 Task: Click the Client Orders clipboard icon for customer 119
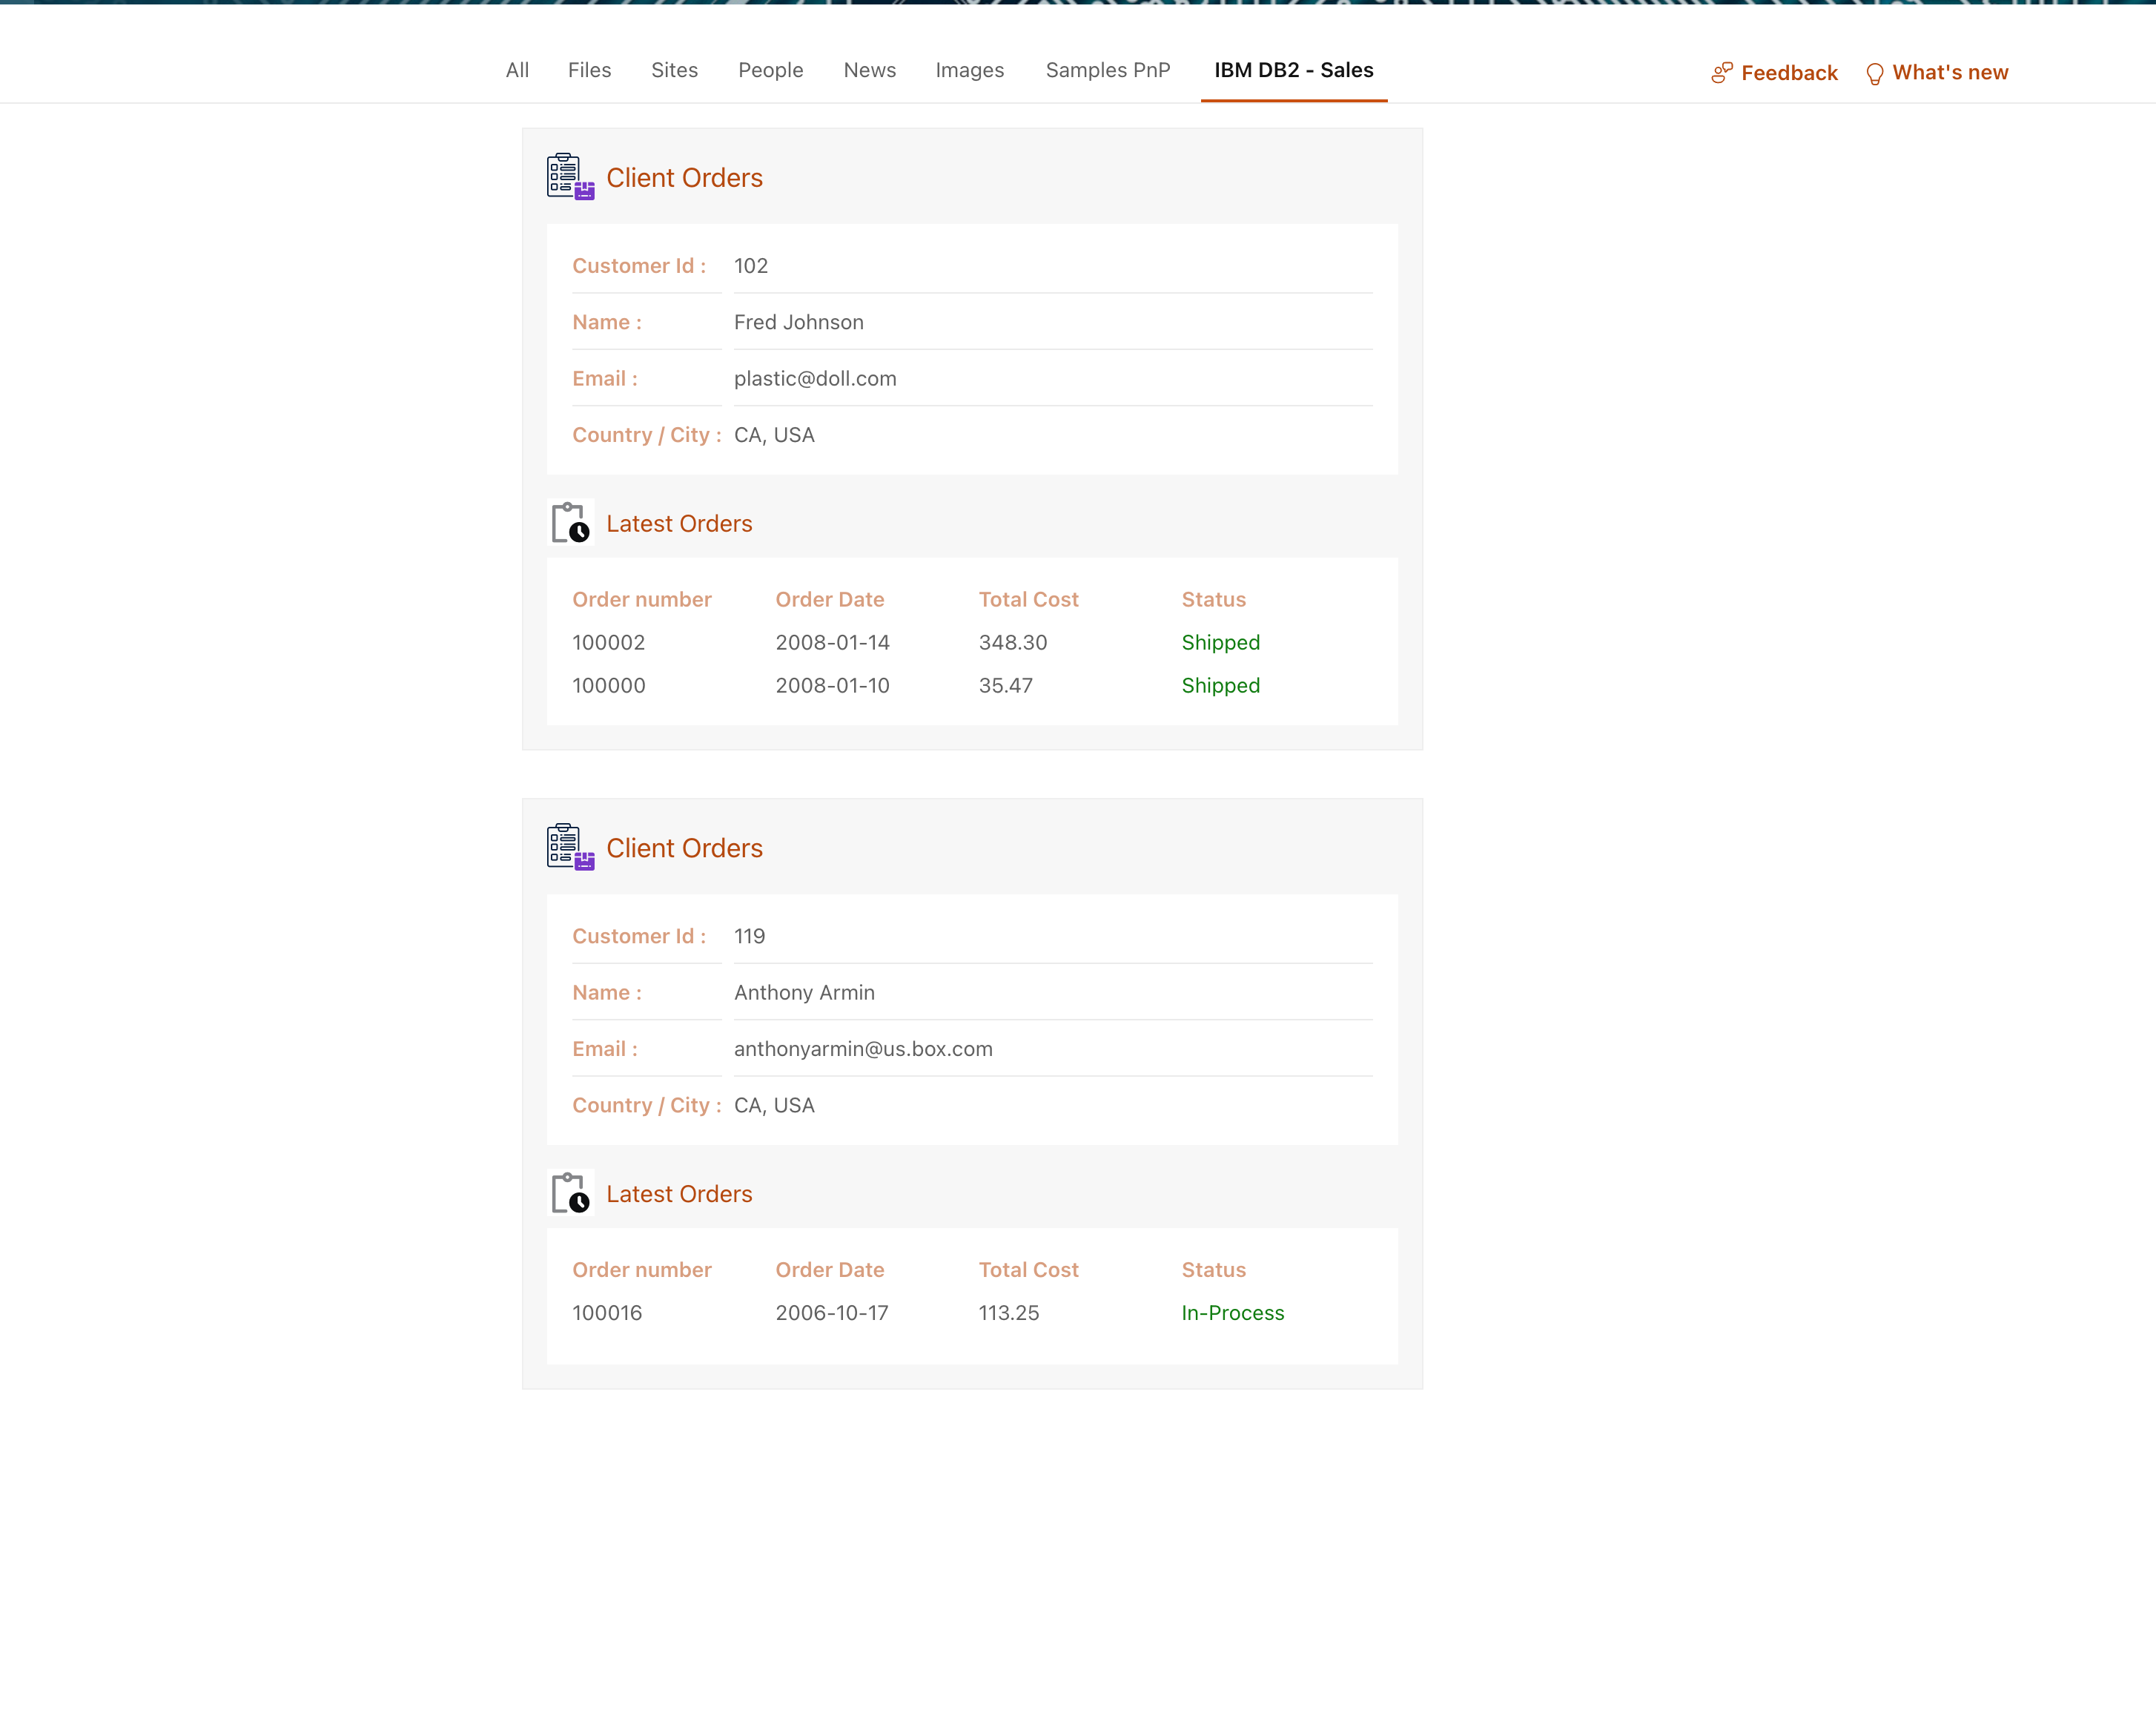click(x=570, y=847)
